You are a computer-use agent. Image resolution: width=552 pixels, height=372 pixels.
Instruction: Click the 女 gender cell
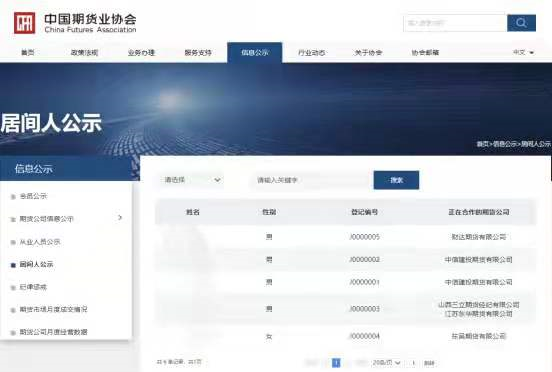click(269, 337)
